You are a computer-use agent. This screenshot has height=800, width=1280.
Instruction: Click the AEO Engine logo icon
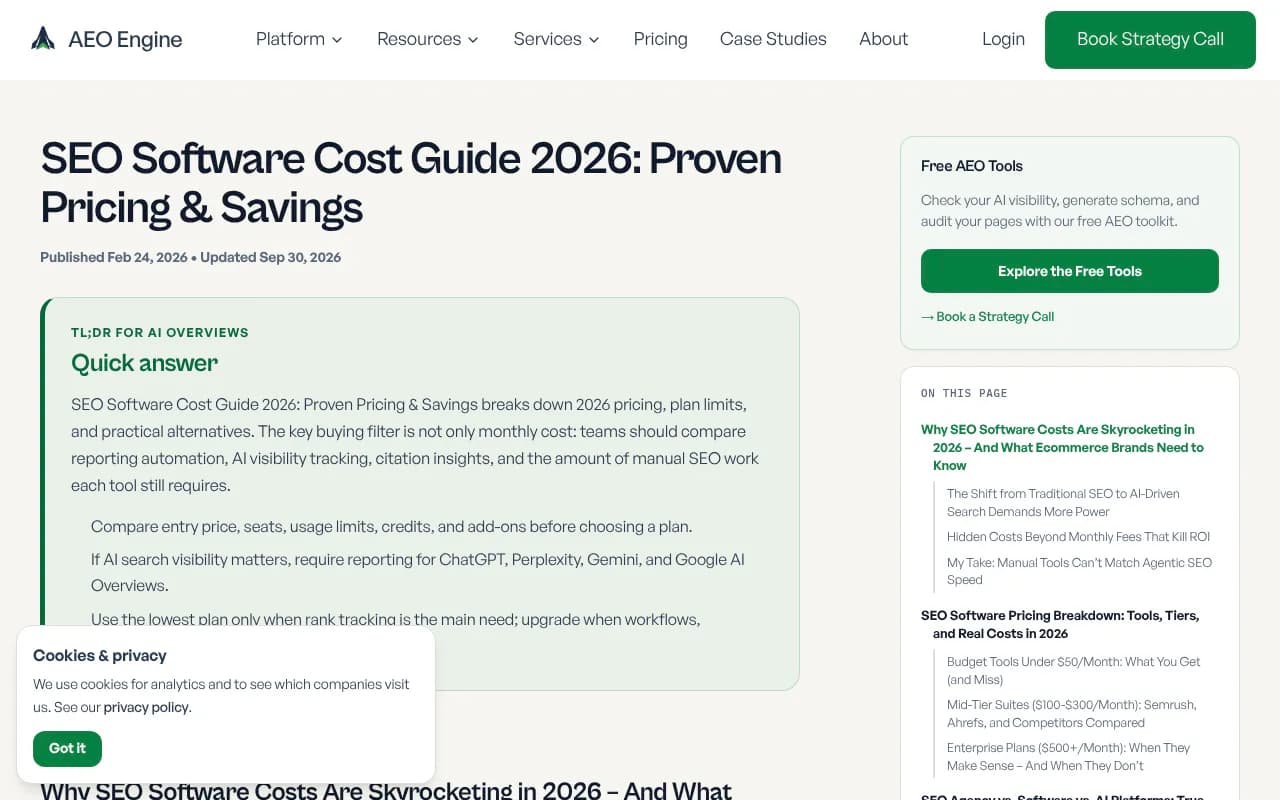coord(43,39)
